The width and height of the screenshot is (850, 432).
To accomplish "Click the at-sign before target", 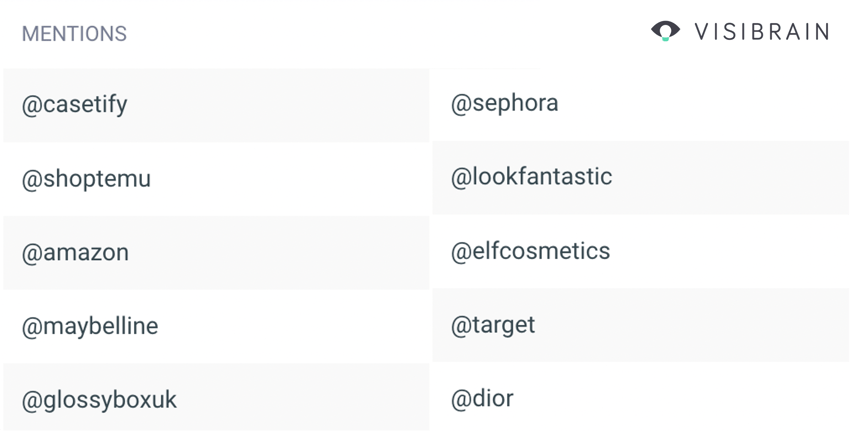I will click(461, 326).
